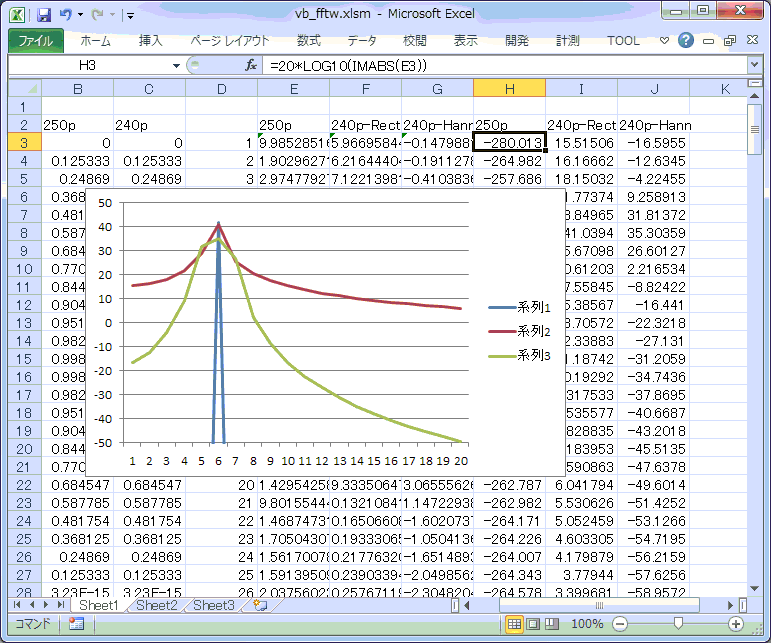771x643 pixels.
Task: Select row 22 header
Action: pos(25,485)
